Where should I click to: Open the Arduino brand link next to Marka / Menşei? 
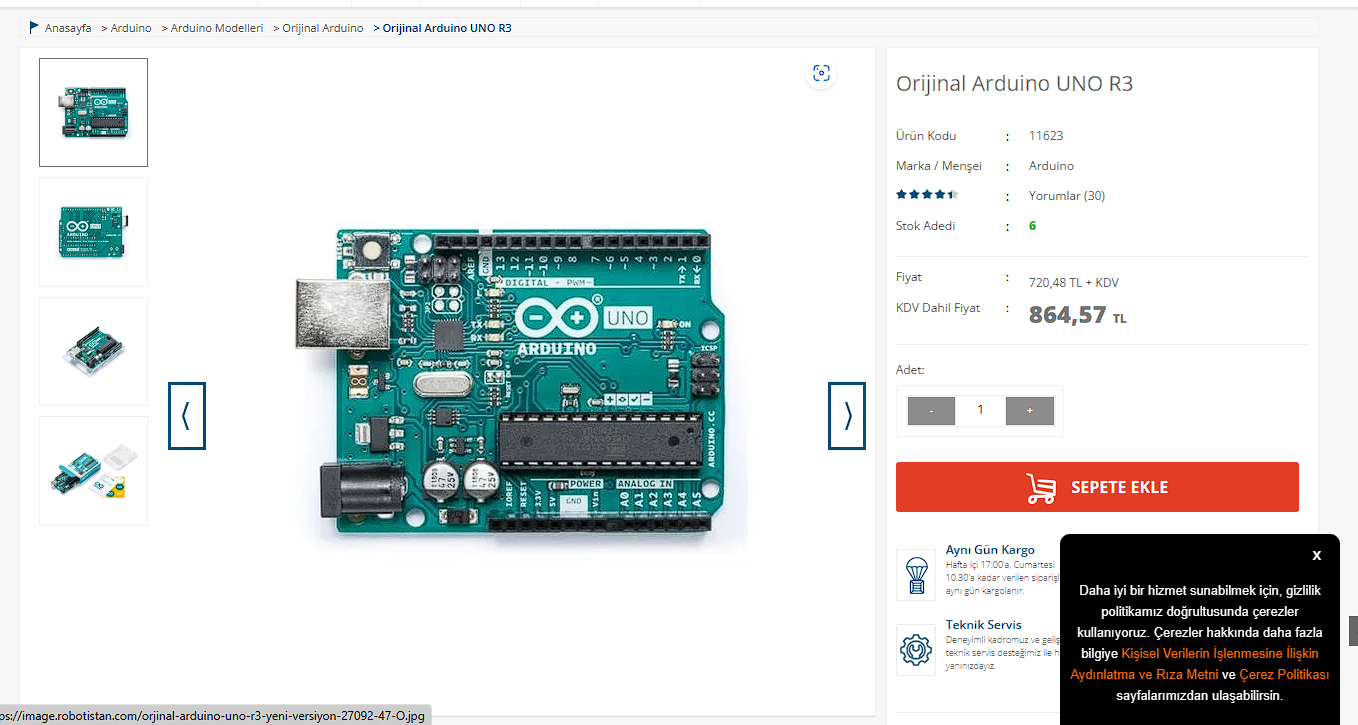[1051, 166]
